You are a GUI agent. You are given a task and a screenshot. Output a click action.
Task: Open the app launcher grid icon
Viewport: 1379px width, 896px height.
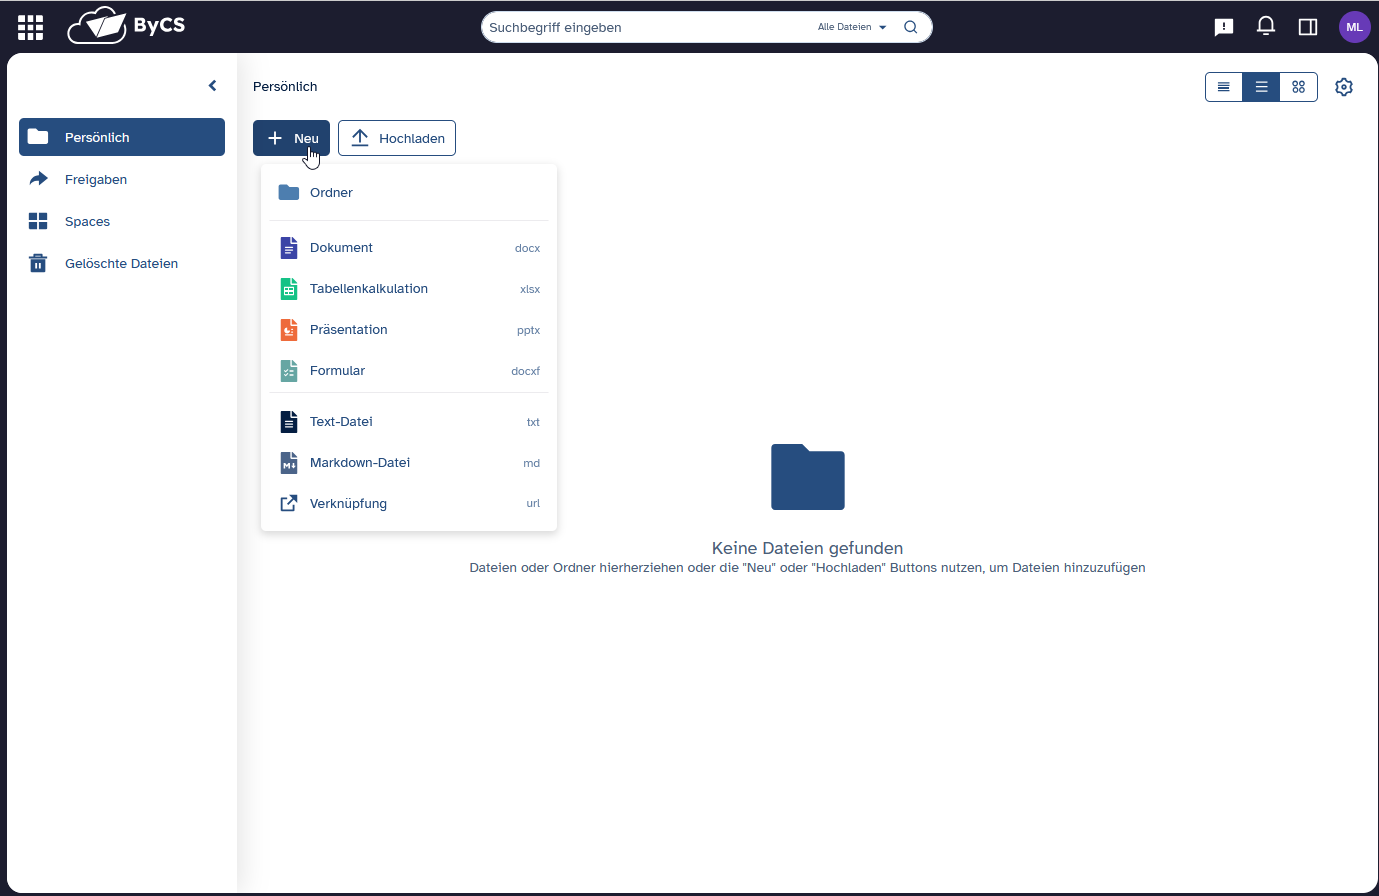point(30,27)
